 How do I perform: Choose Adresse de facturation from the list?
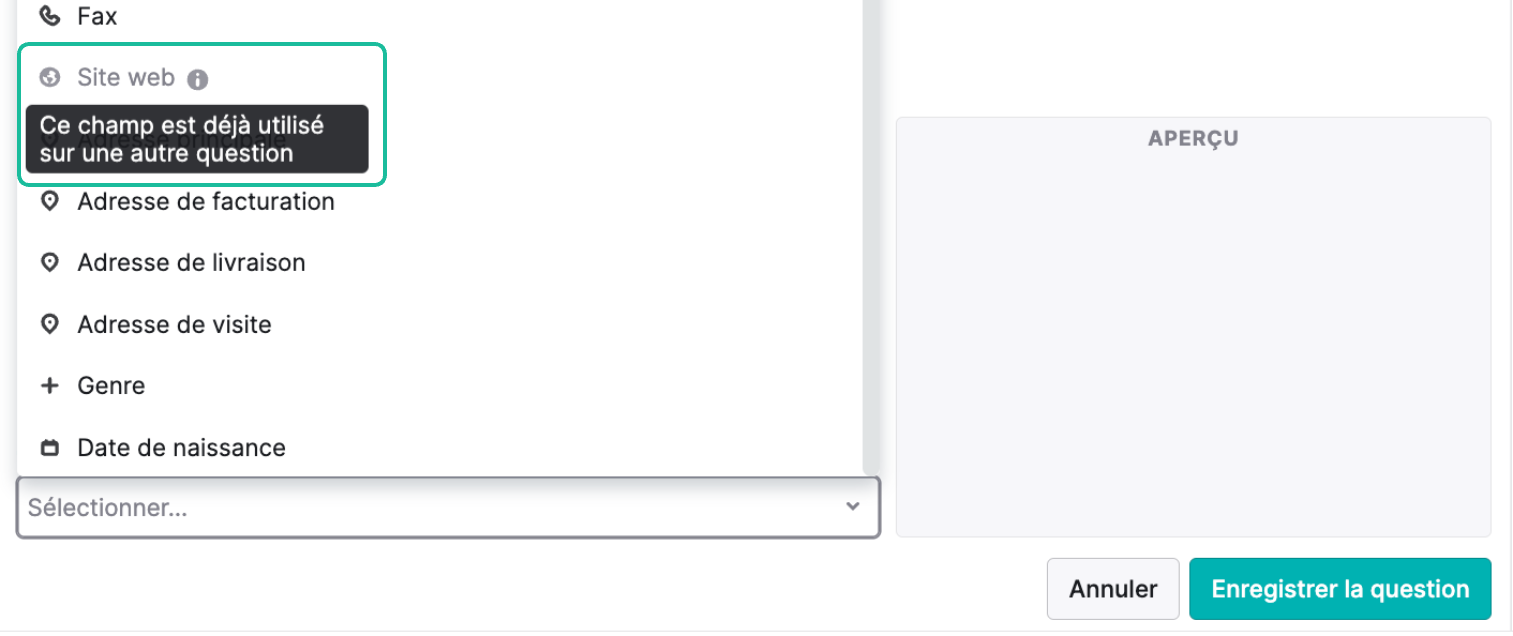439,201
